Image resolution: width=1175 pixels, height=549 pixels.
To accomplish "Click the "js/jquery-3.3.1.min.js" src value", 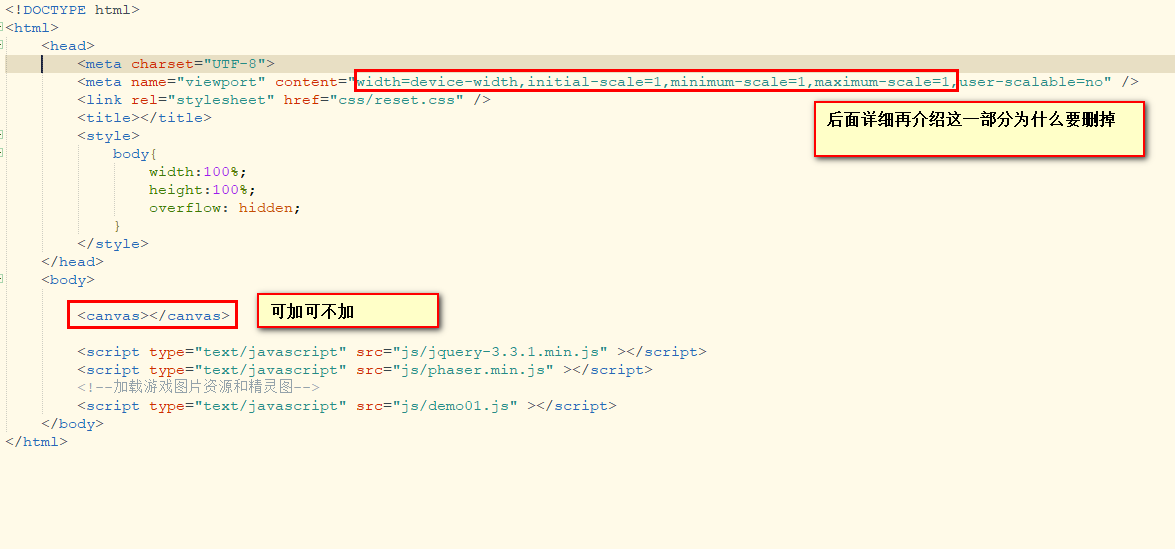I will coord(500,352).
